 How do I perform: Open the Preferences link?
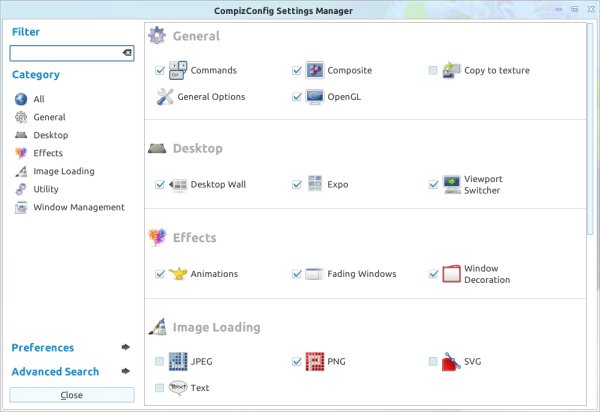click(x=42, y=347)
